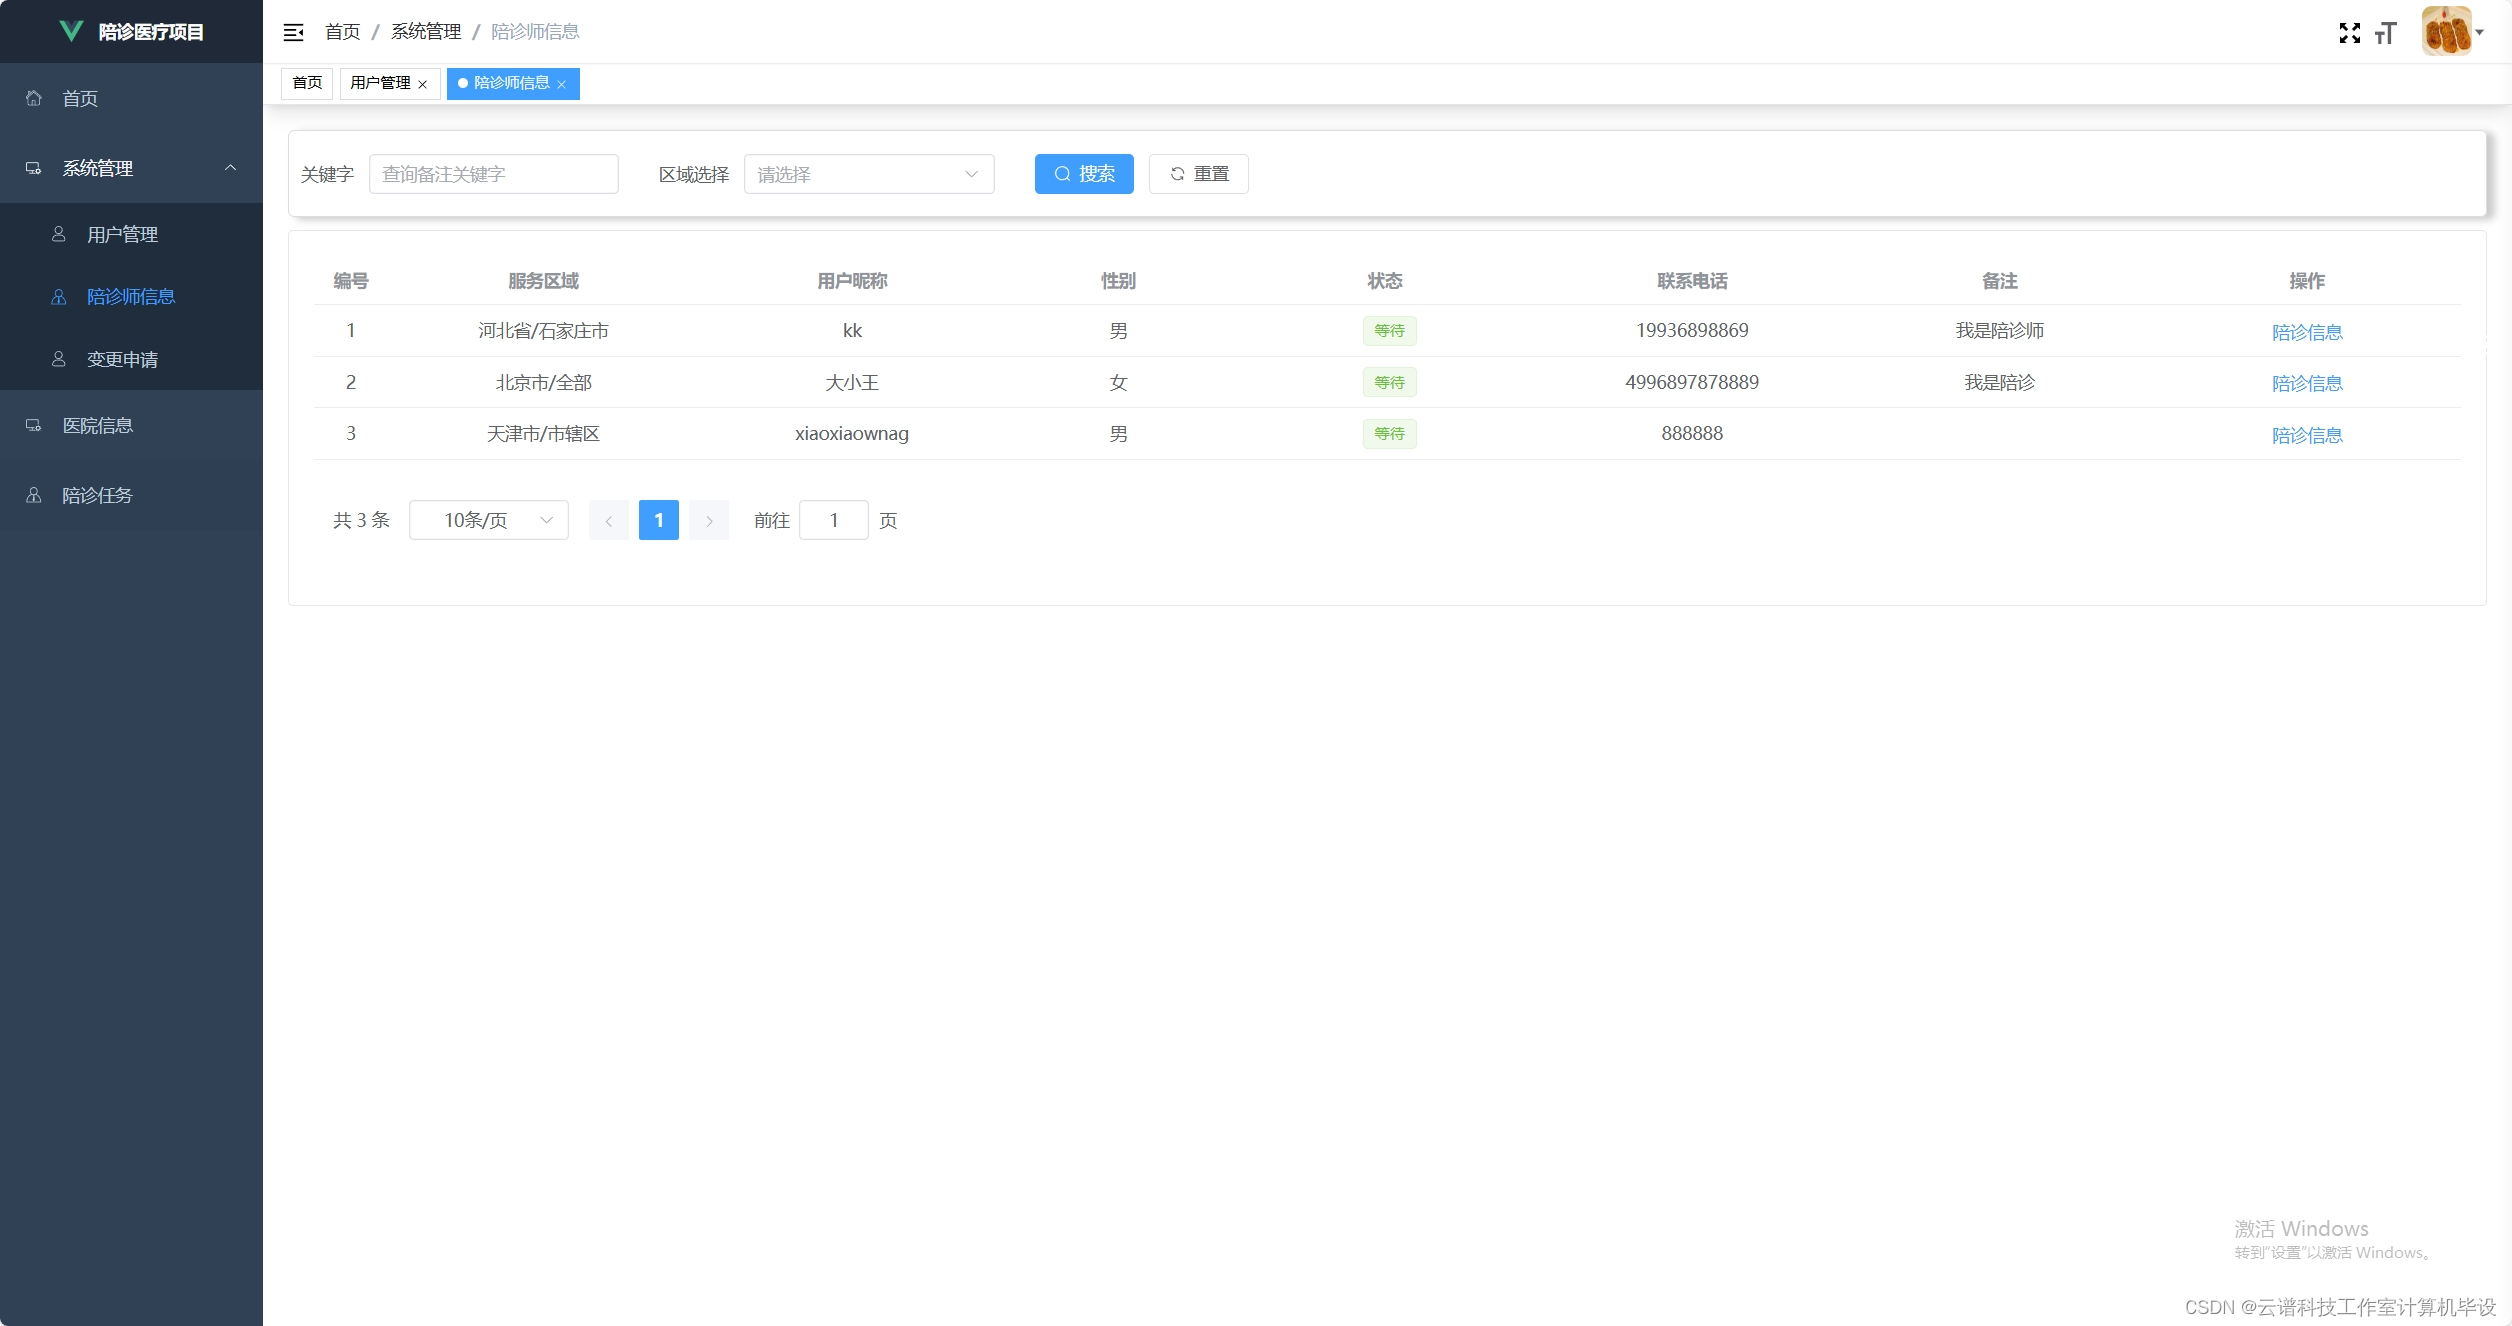The image size is (2512, 1326).
Task: Go to next page arrow in pagination
Action: pos(709,520)
